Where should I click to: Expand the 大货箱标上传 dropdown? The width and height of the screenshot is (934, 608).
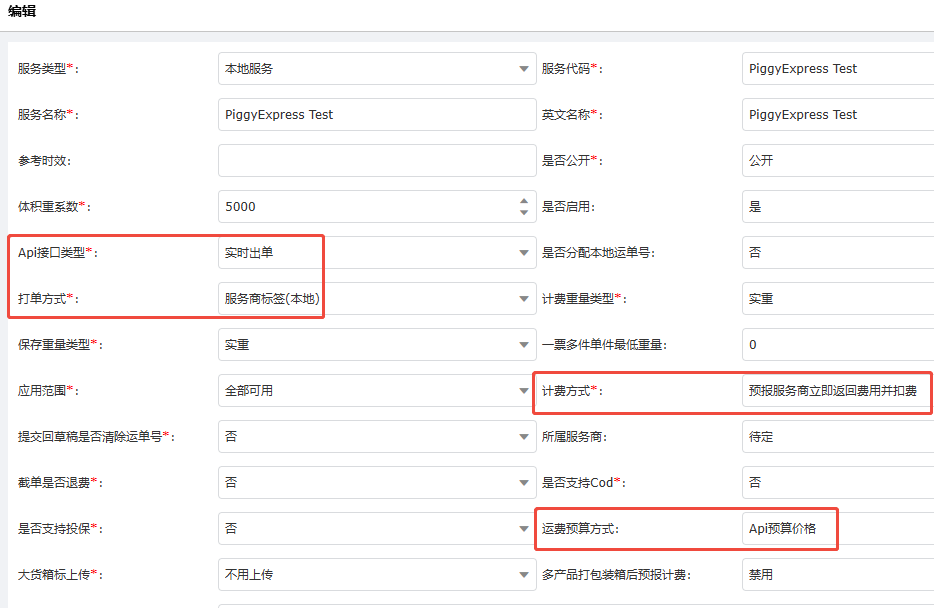click(x=376, y=575)
